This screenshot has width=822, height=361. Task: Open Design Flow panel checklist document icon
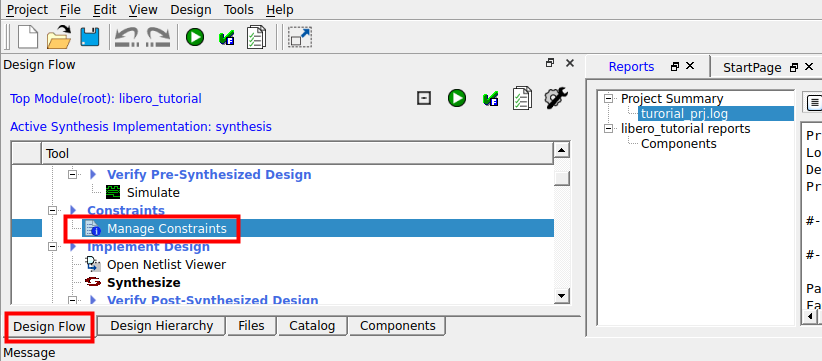(x=522, y=98)
